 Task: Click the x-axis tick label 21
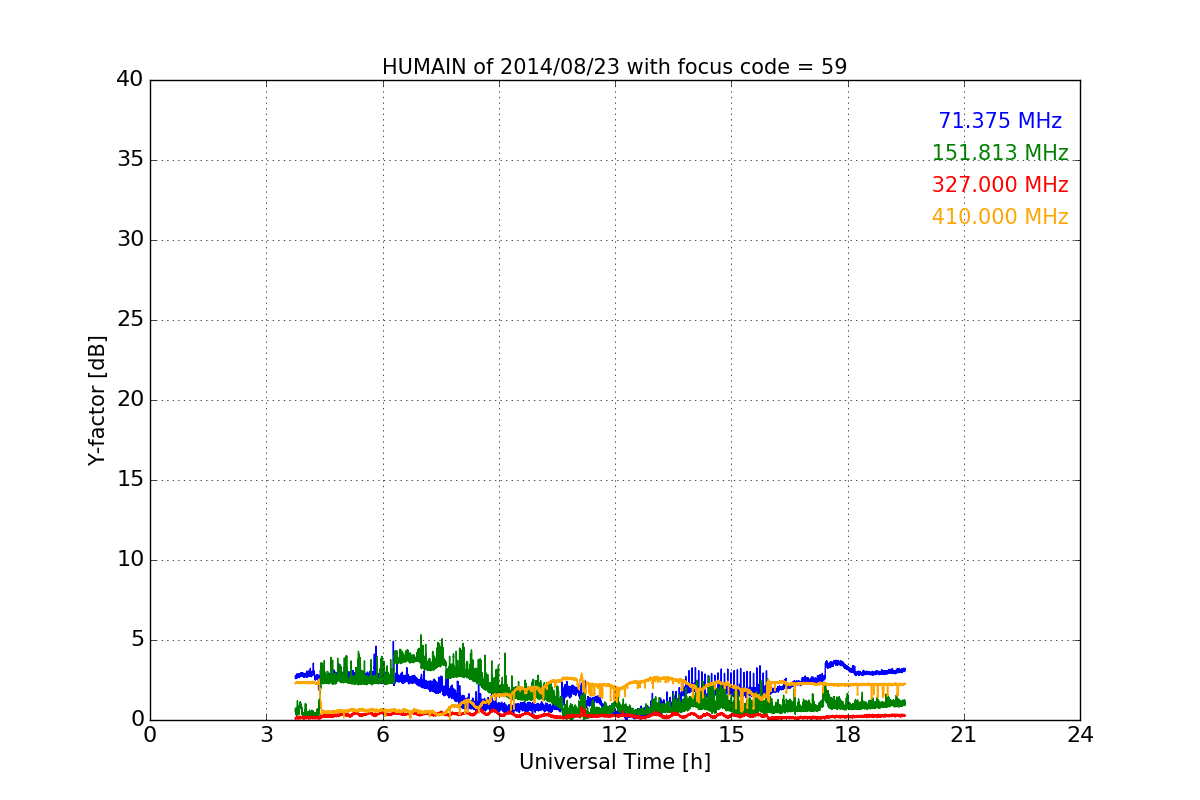pyautogui.click(x=964, y=735)
